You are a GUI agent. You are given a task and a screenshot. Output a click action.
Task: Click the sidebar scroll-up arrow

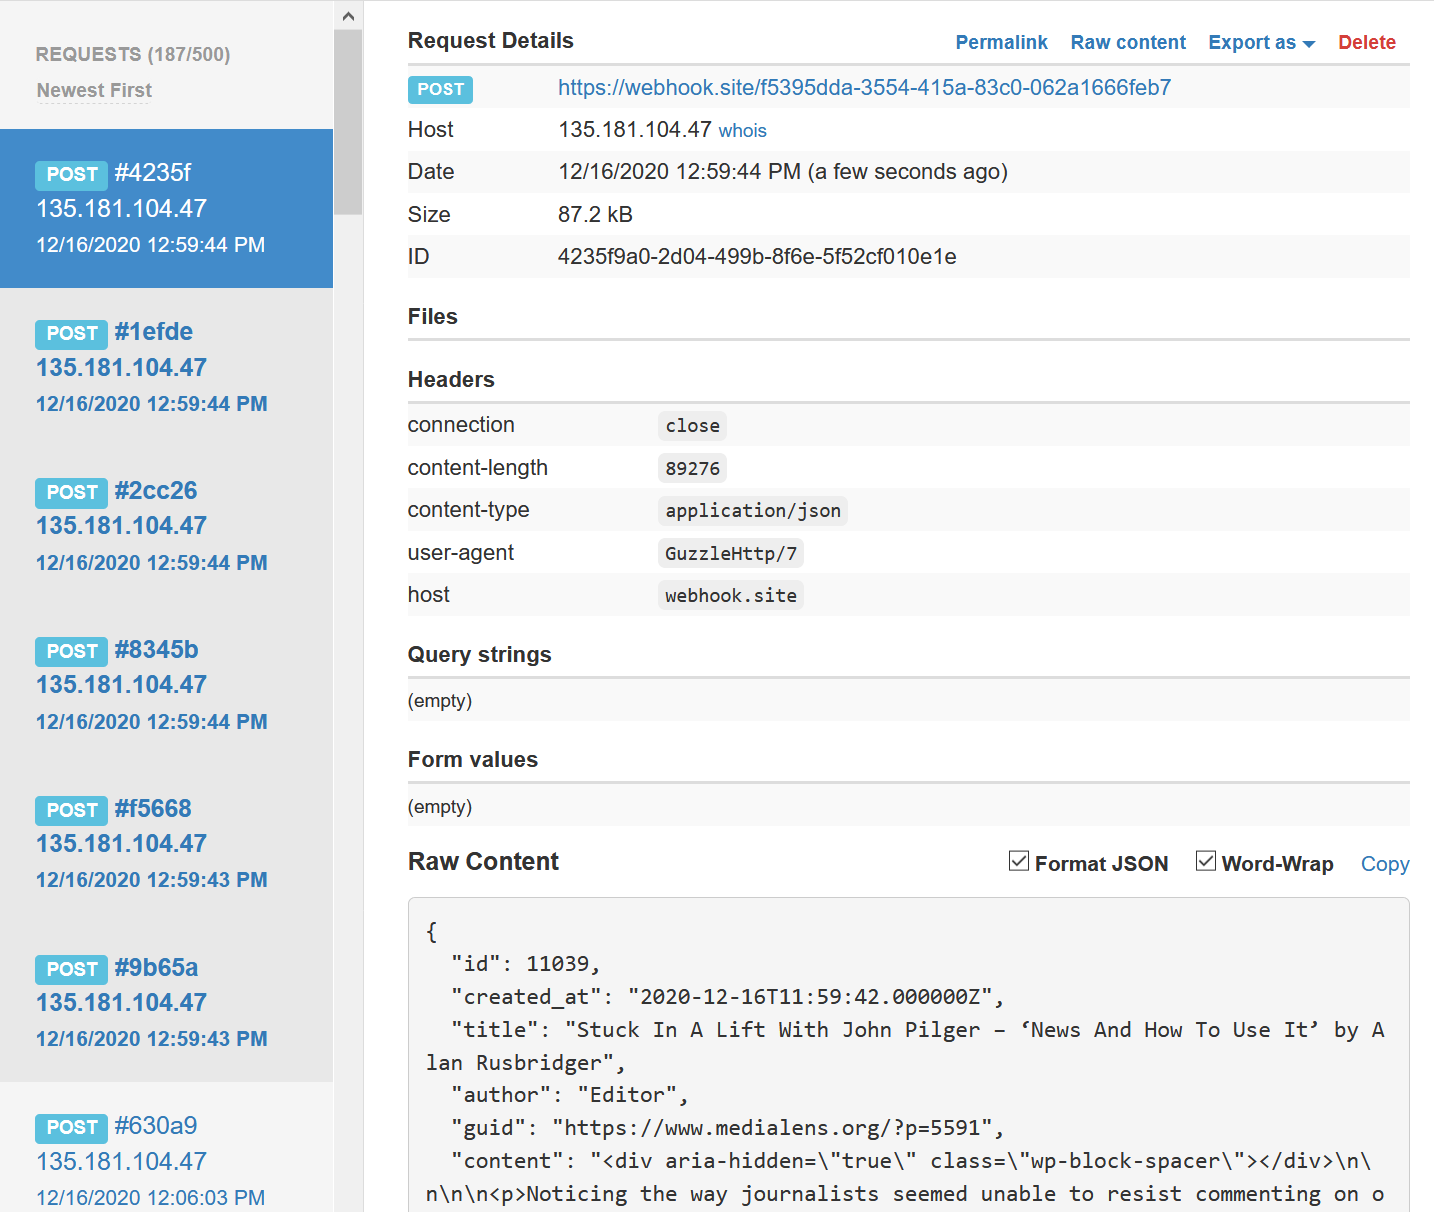point(348,15)
